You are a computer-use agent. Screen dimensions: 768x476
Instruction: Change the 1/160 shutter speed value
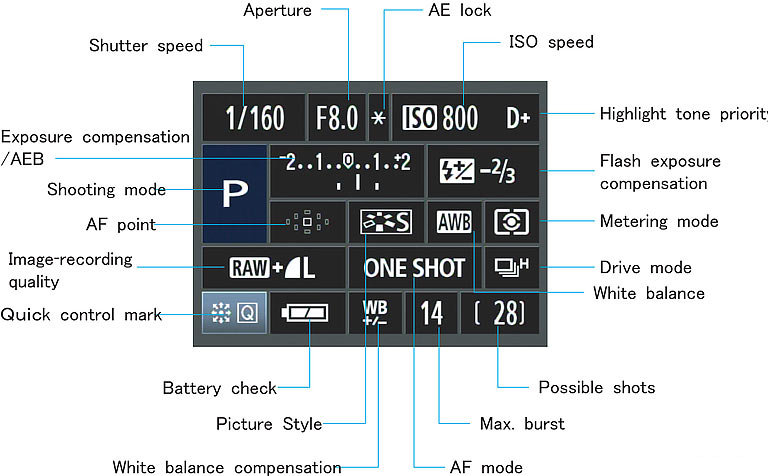tap(254, 118)
